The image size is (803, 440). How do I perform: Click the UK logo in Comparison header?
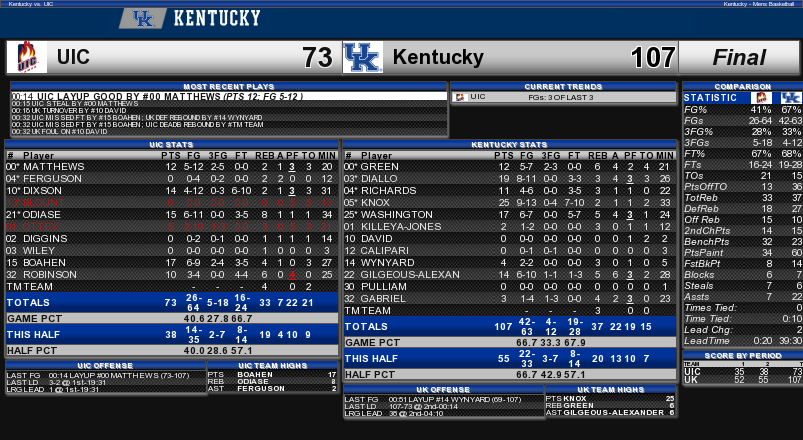[x=791, y=97]
